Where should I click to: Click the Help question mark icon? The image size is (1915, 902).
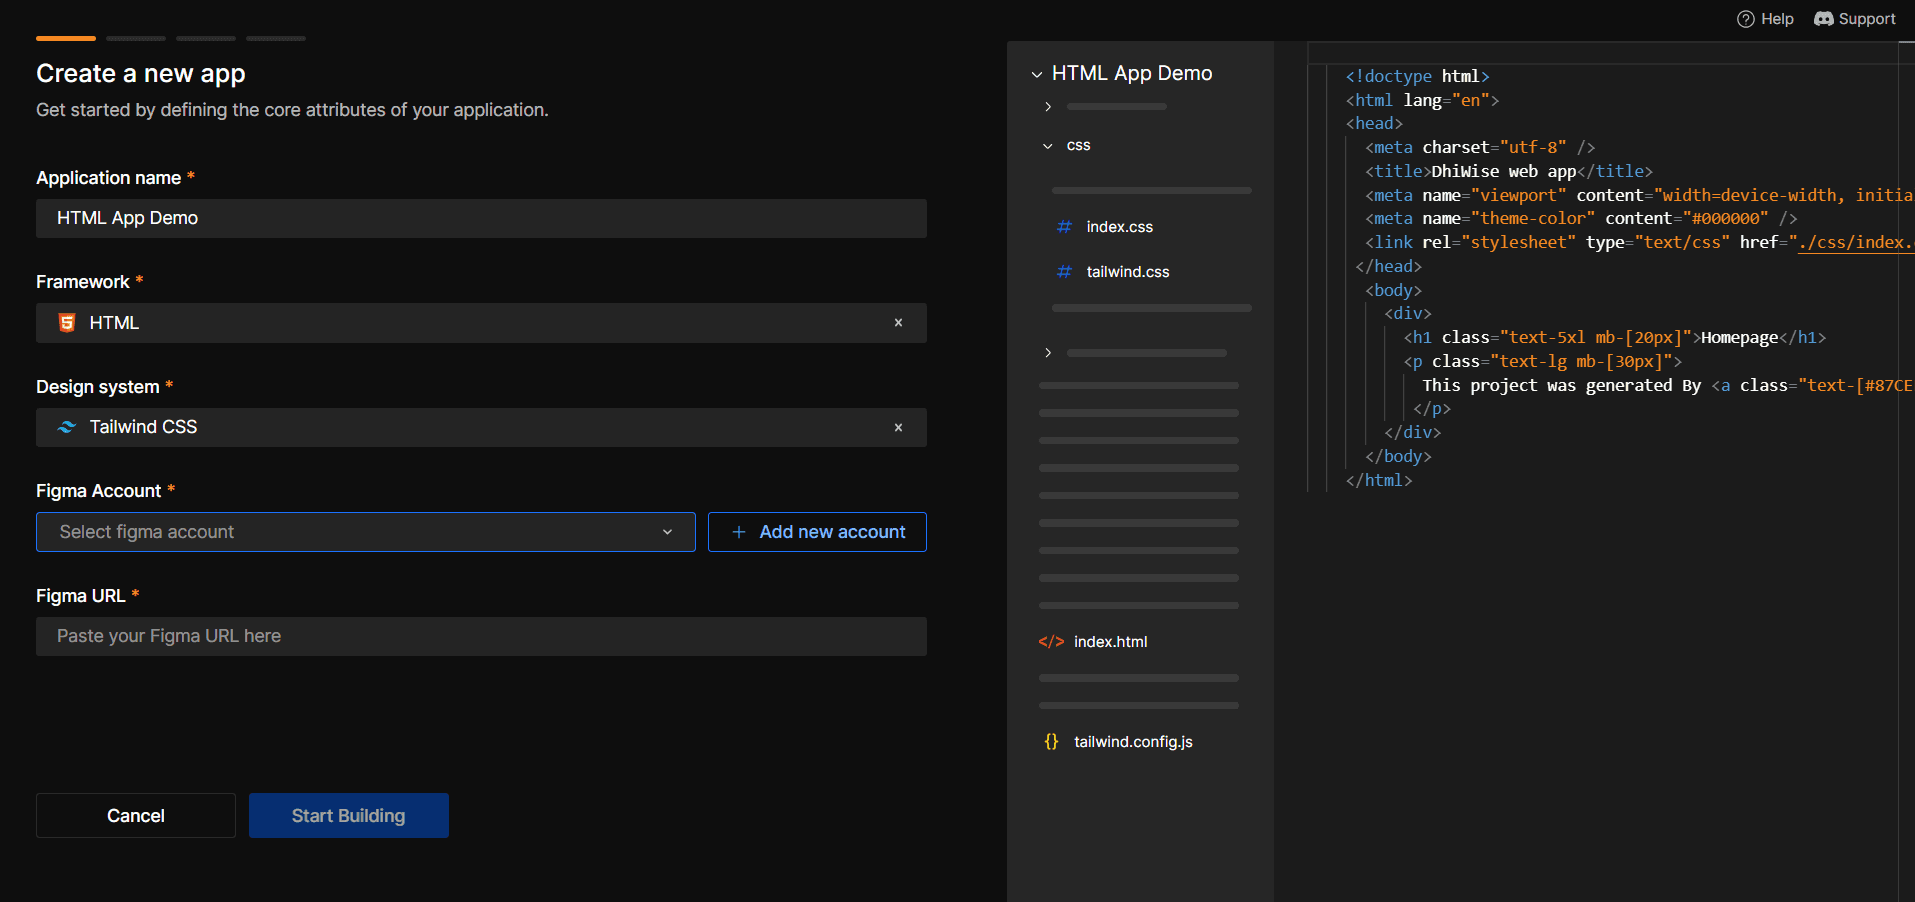pyautogui.click(x=1745, y=19)
